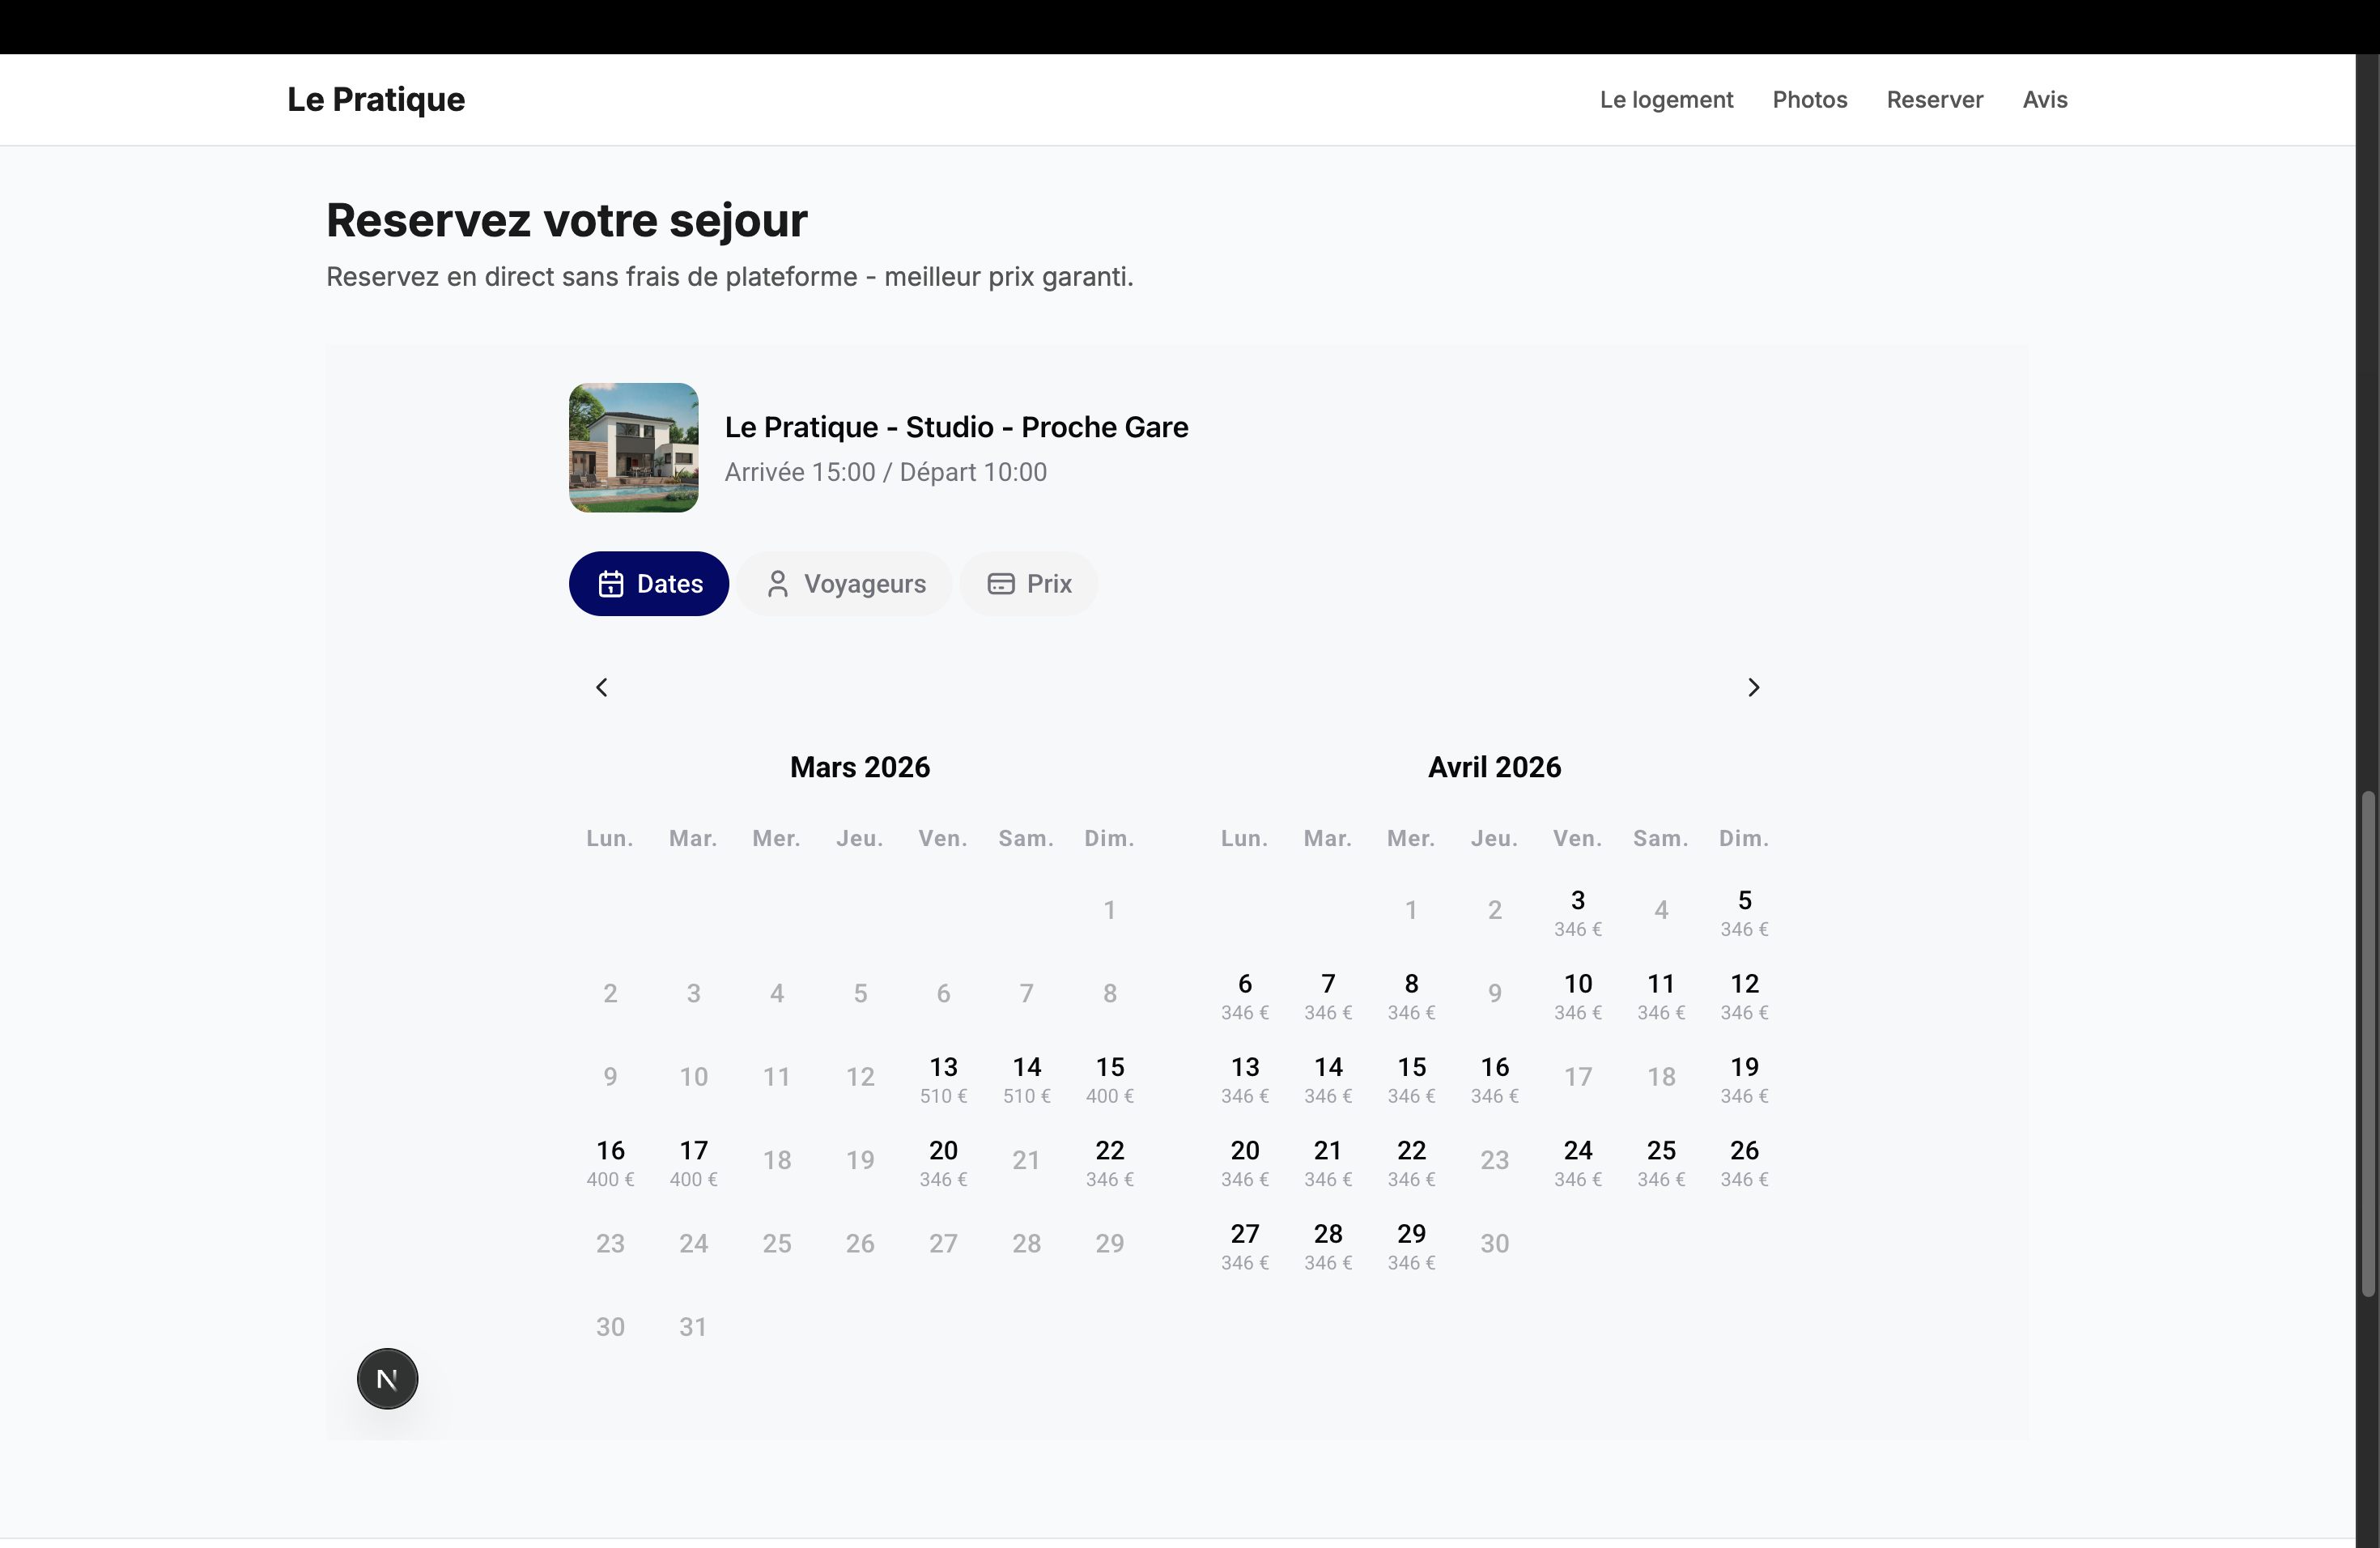This screenshot has height=1548, width=2380.
Task: Pick April 19 date cell
Action: [x=1744, y=1078]
